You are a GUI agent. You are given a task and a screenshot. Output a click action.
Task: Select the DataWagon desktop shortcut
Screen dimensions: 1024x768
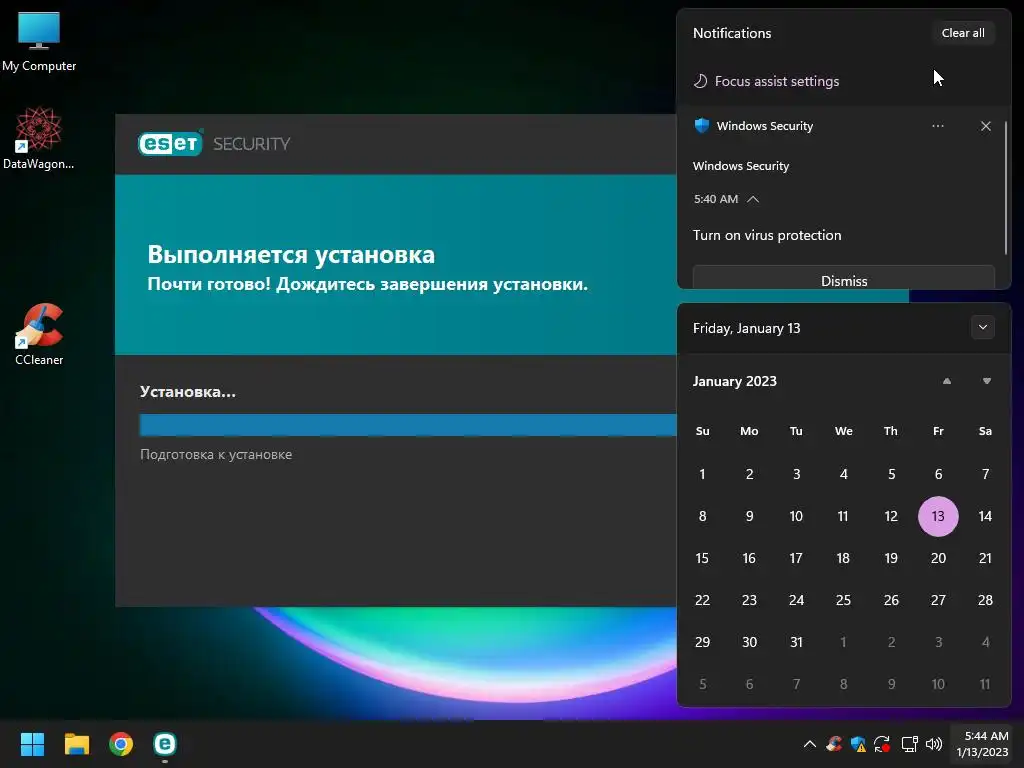coord(39,138)
